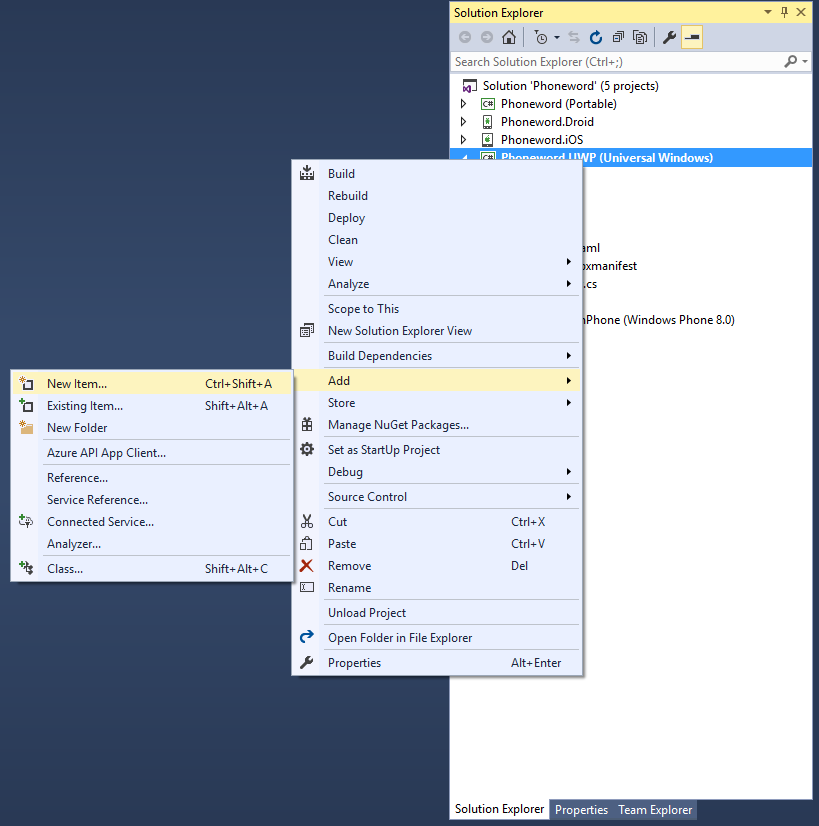Switch to the Team Explorer tab
819x826 pixels.
pos(655,810)
